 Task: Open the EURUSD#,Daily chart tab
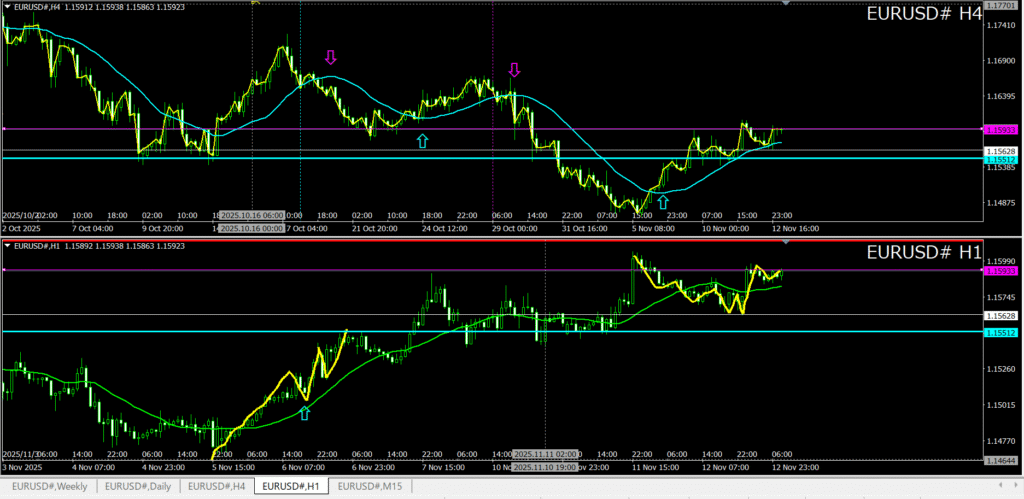click(141, 486)
